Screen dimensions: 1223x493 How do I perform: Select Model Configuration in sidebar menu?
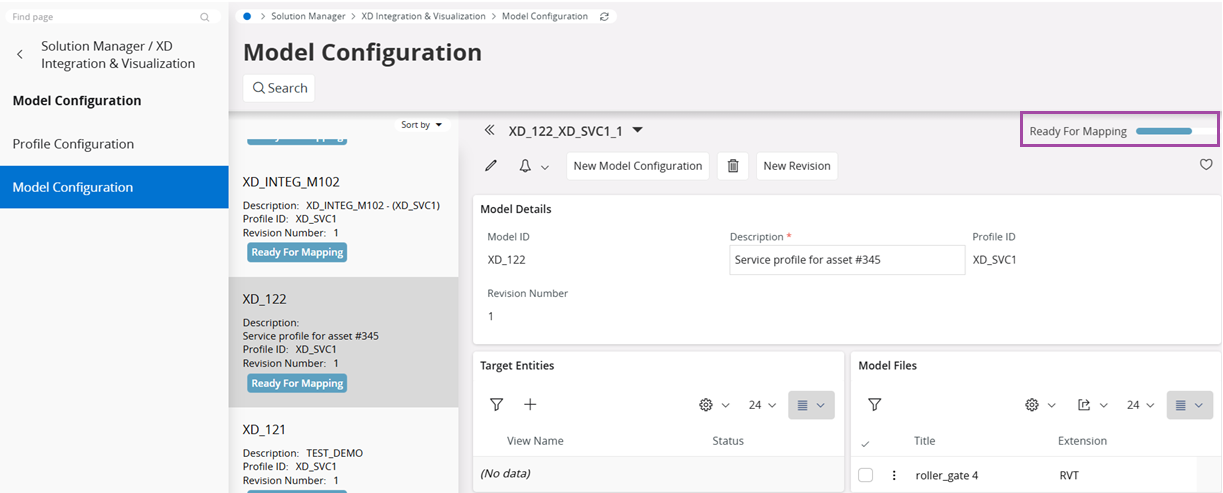[x=72, y=187]
